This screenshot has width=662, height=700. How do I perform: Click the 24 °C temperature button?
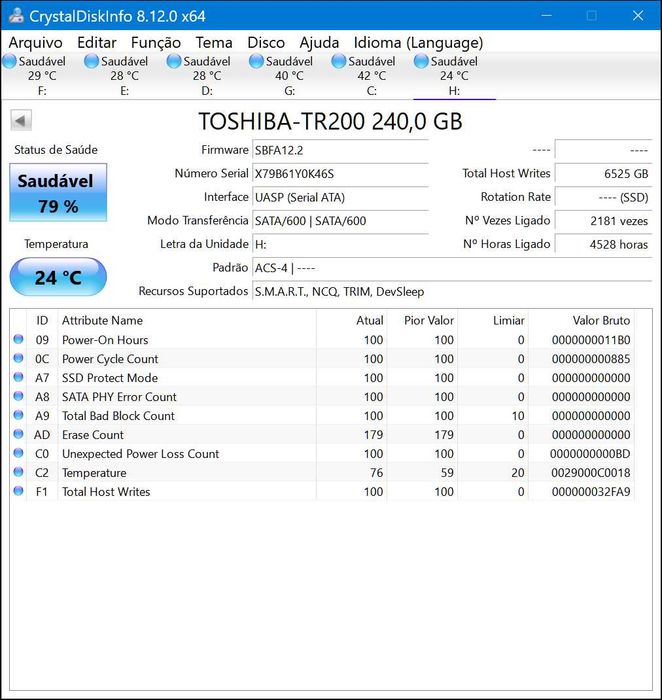58,277
